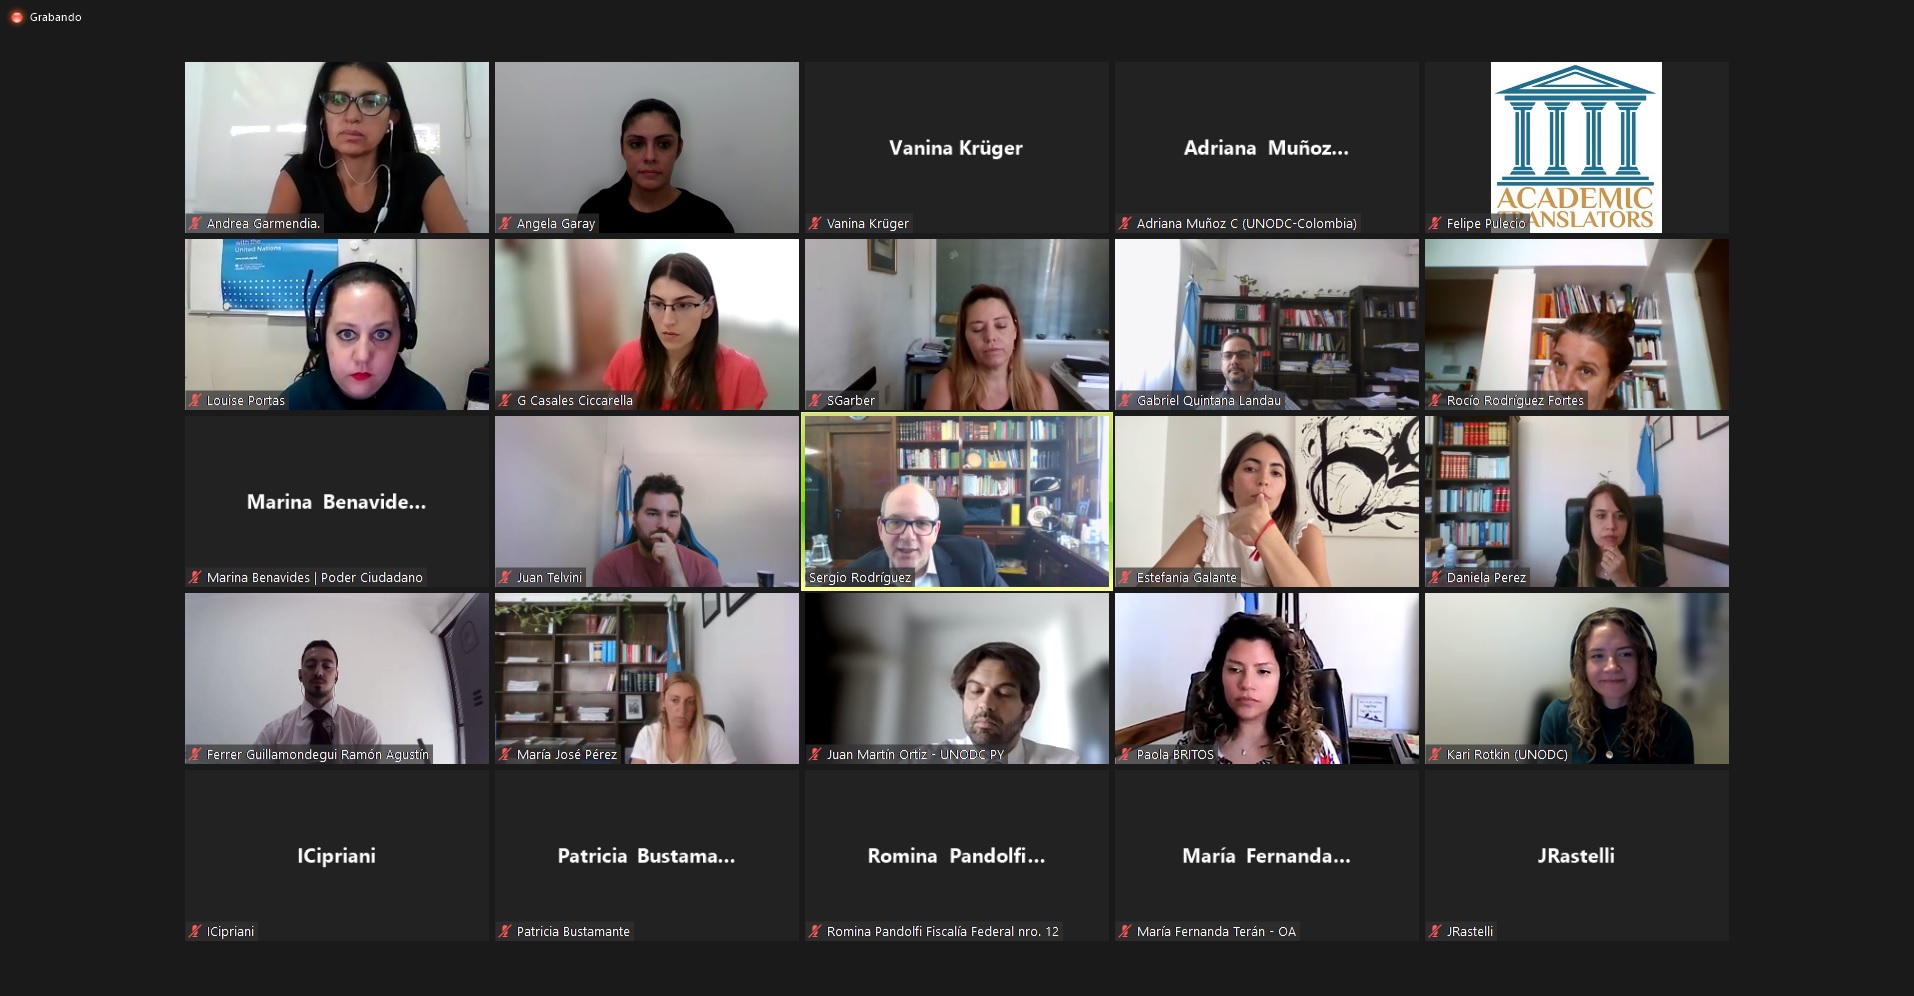Screen dimensions: 1914x996
Task: Select Gabriel Quintana Landau's video tile
Action: point(1267,325)
